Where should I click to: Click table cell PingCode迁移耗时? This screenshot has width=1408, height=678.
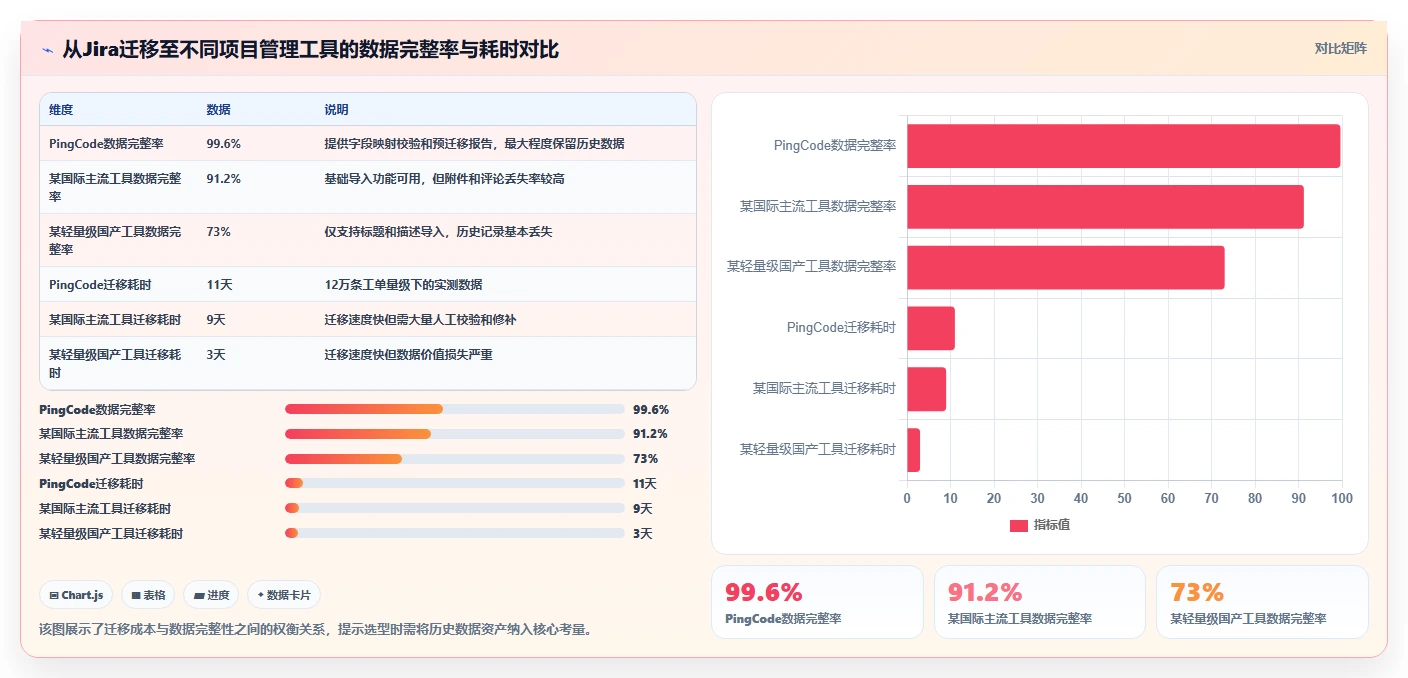pyautogui.click(x=100, y=285)
